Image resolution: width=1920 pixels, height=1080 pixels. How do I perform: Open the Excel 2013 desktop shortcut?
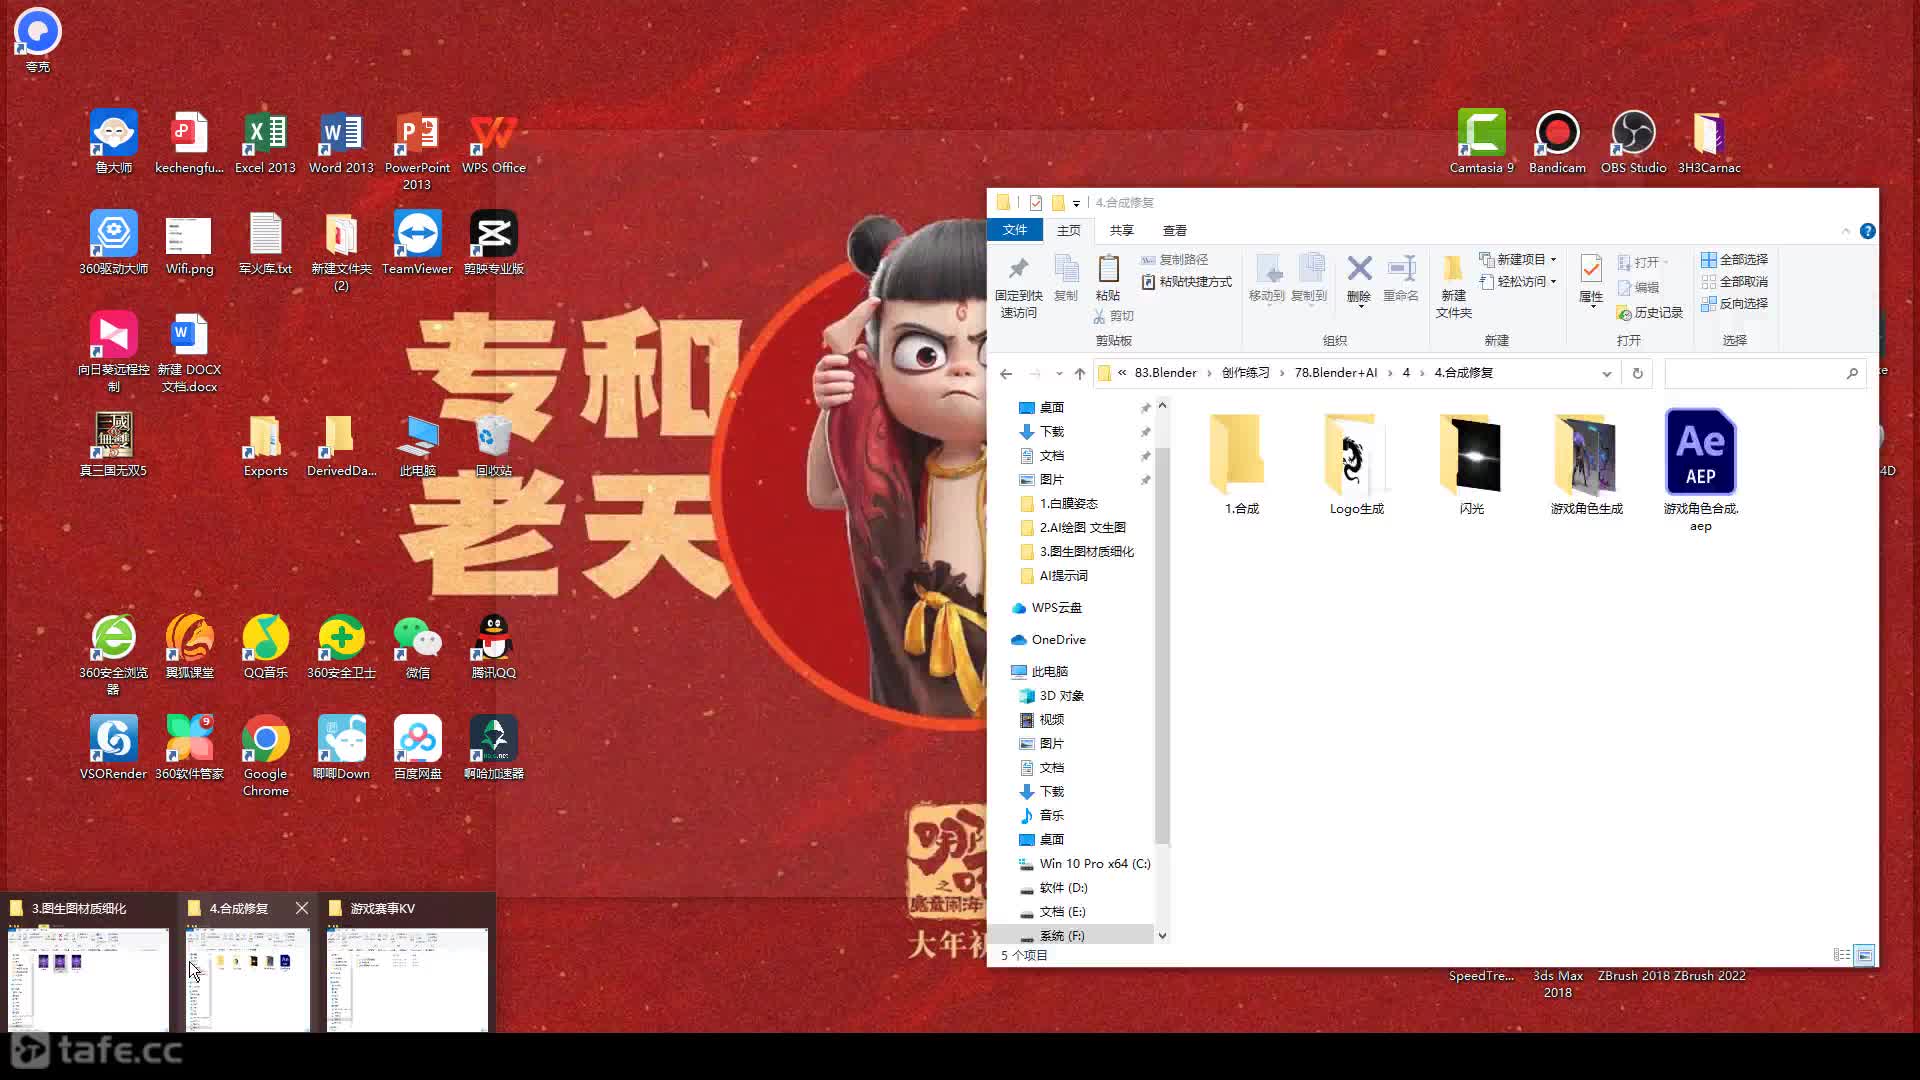(x=265, y=141)
